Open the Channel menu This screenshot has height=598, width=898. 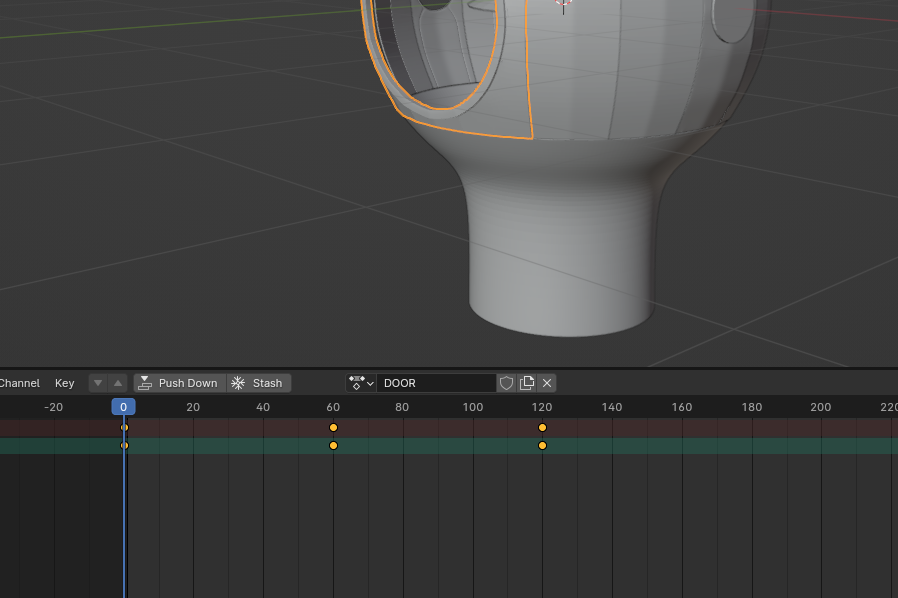[19, 383]
